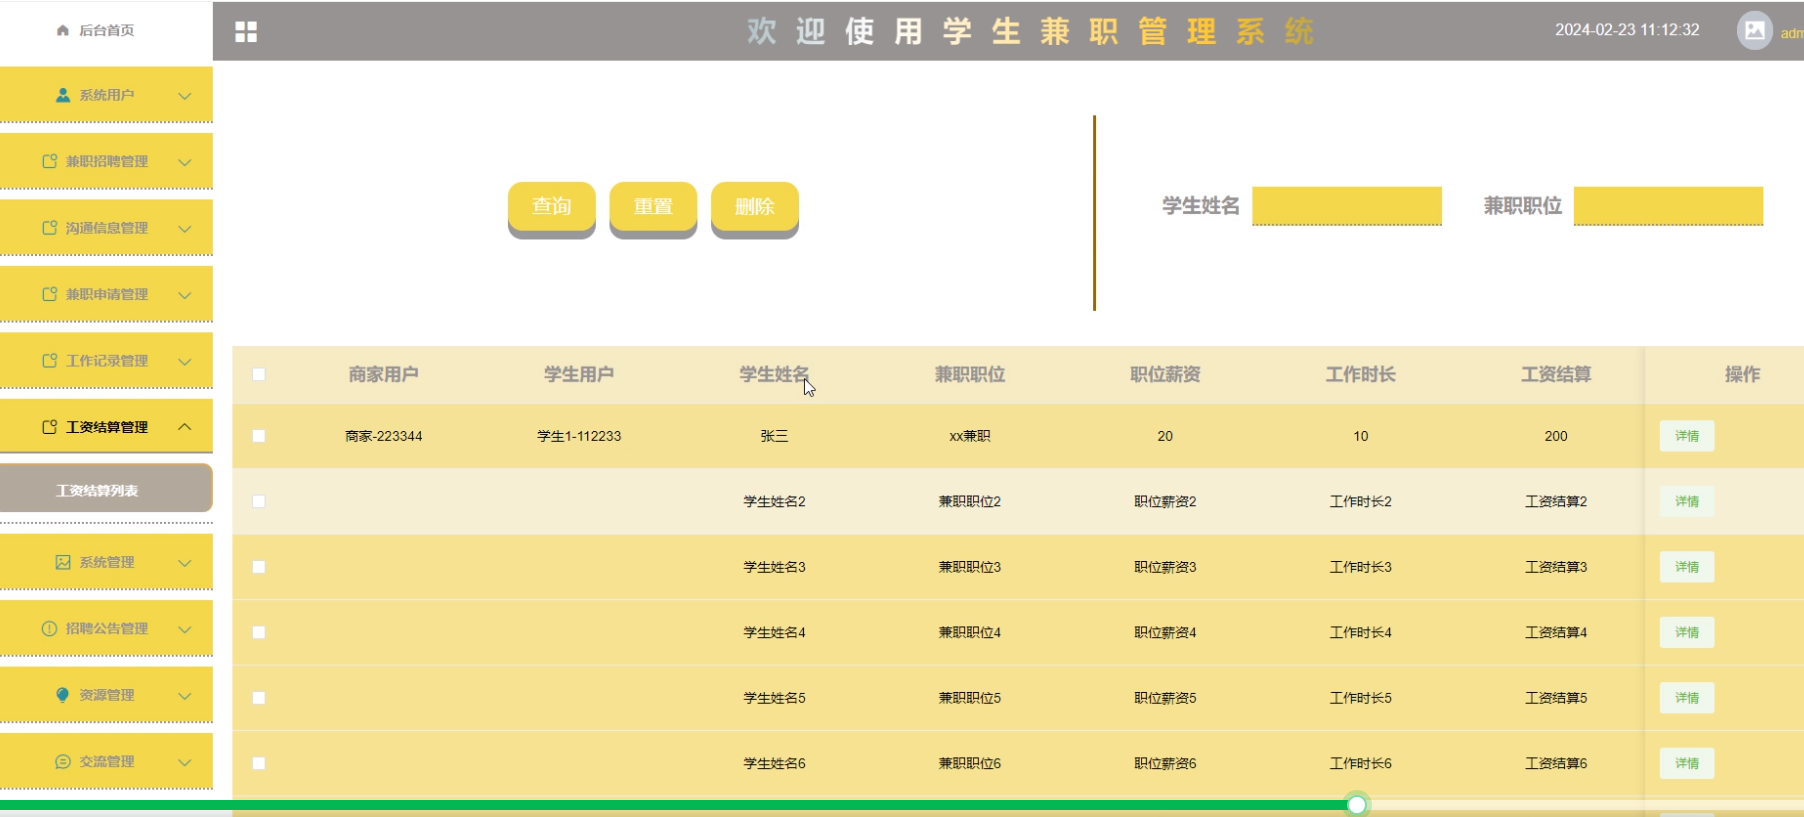
Task: Click the 学生用户 column header
Action: (x=579, y=374)
